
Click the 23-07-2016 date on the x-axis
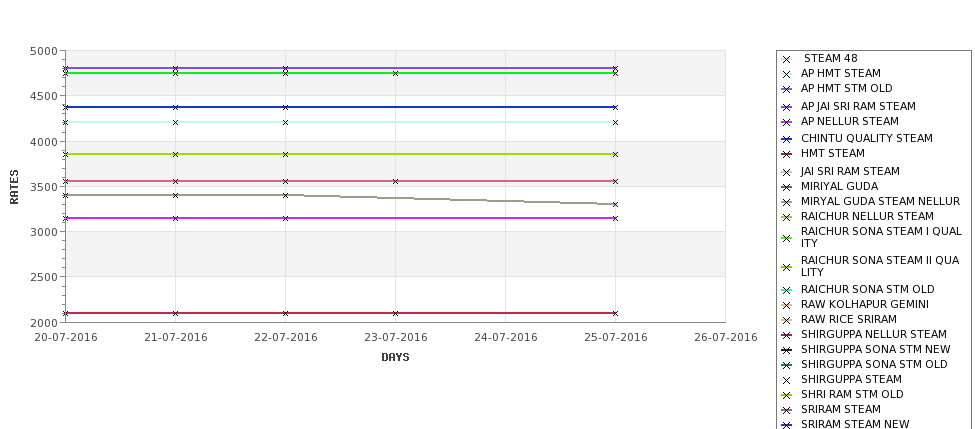pos(395,338)
